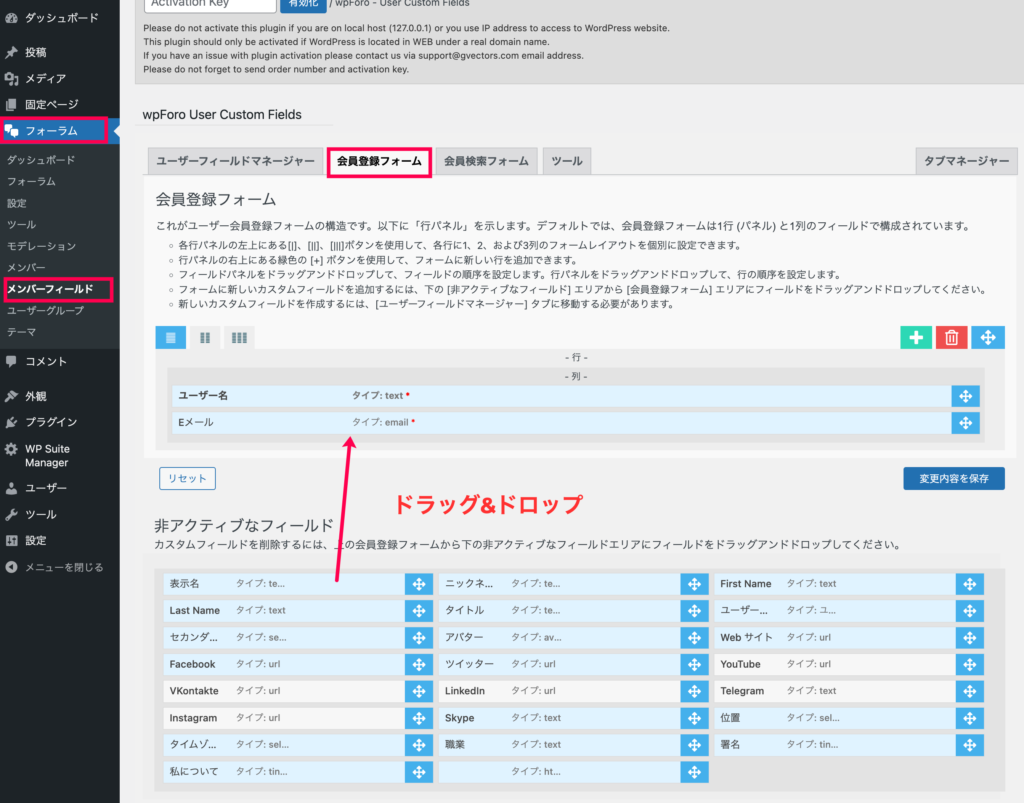Click move handle of YouTube field
The image size is (1024, 803).
(969, 665)
